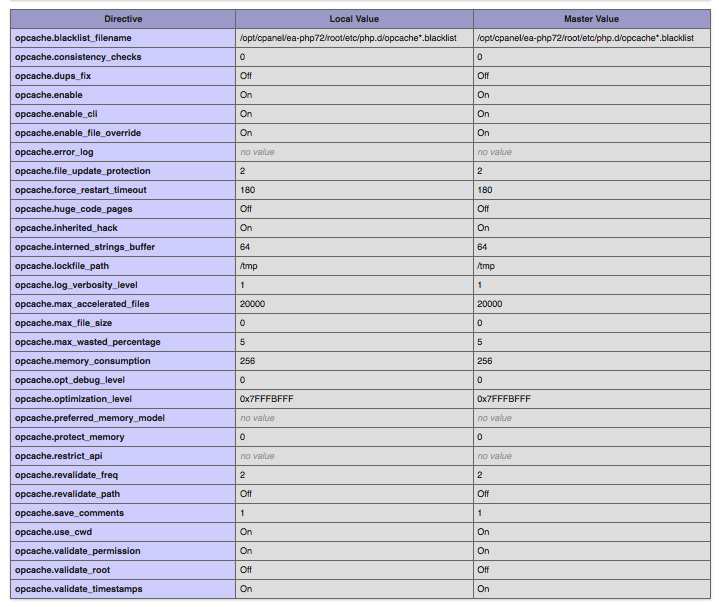Click local value 180 for force_restart_timeout
The width and height of the screenshot is (719, 607).
pyautogui.click(x=247, y=190)
